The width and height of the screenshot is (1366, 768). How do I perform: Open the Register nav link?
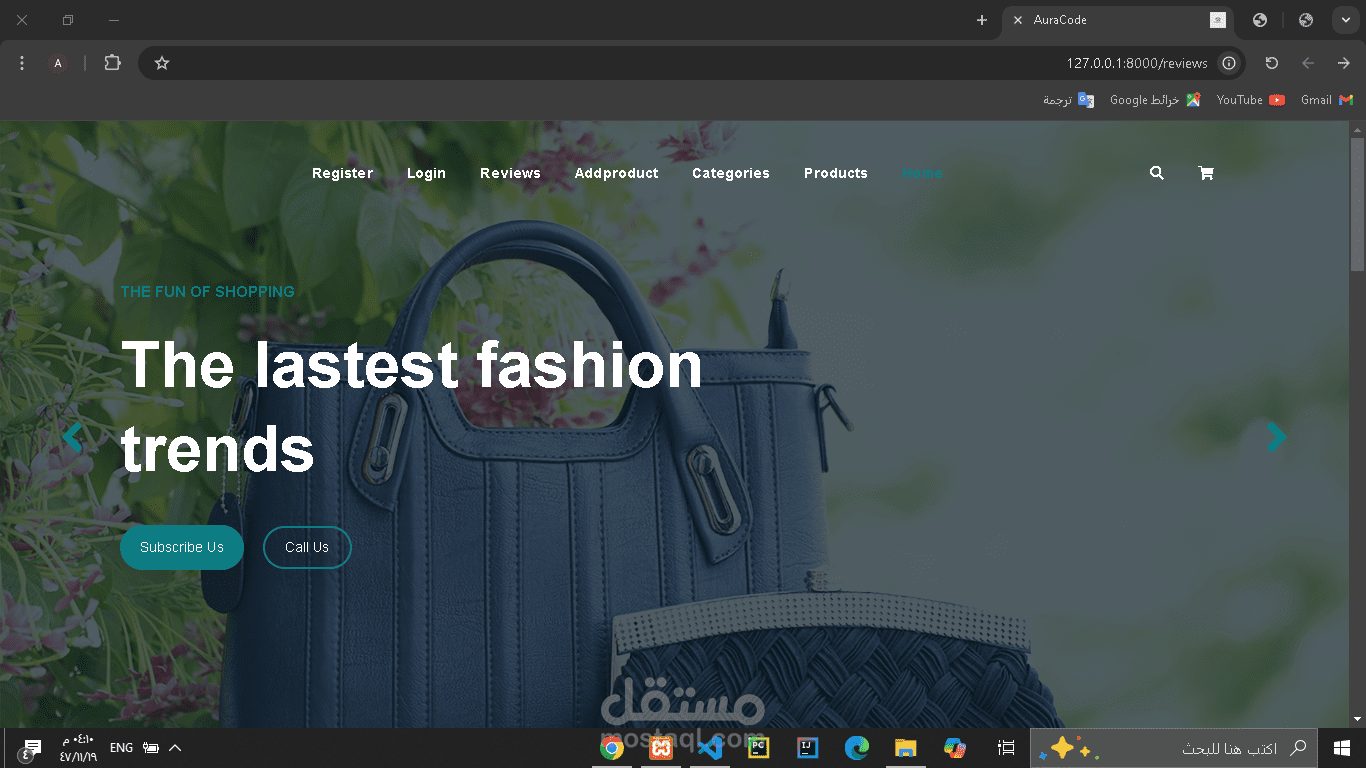342,173
